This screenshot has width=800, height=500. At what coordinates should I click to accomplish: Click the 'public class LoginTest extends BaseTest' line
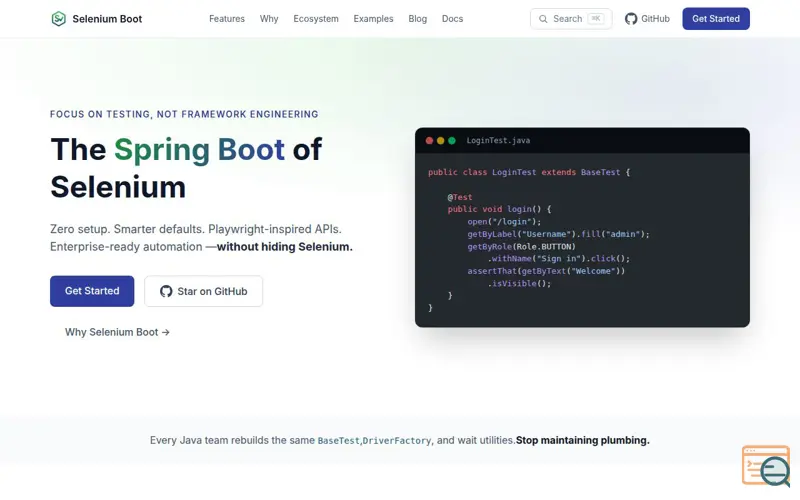coord(529,172)
